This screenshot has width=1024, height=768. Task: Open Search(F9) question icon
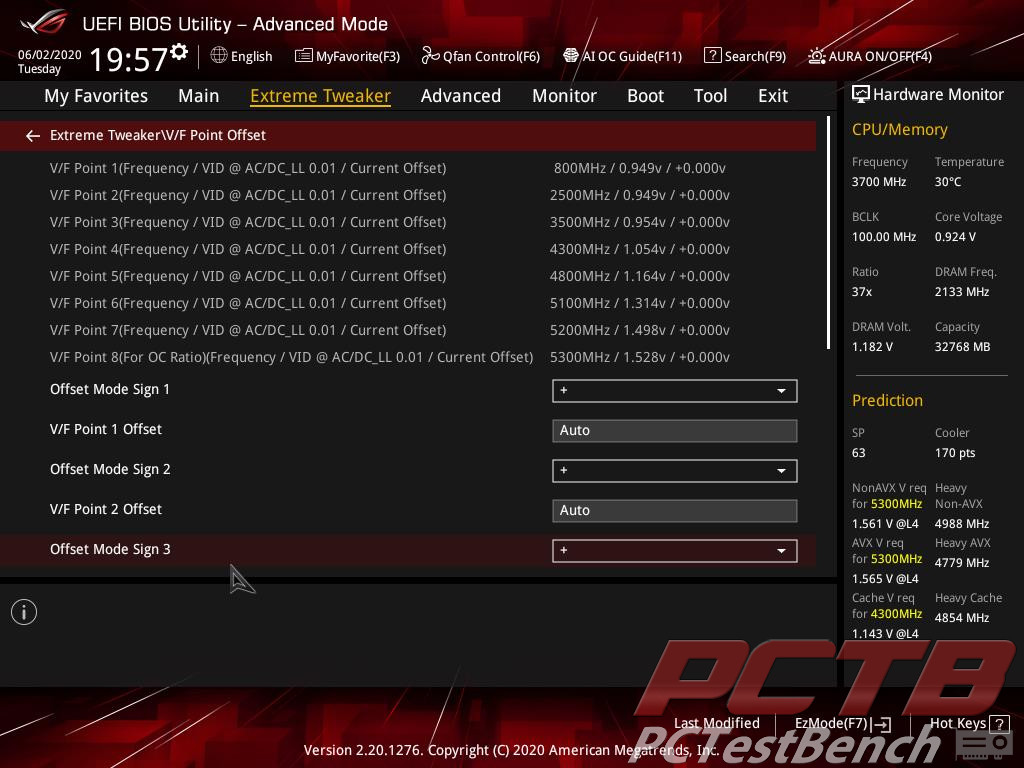[x=712, y=56]
